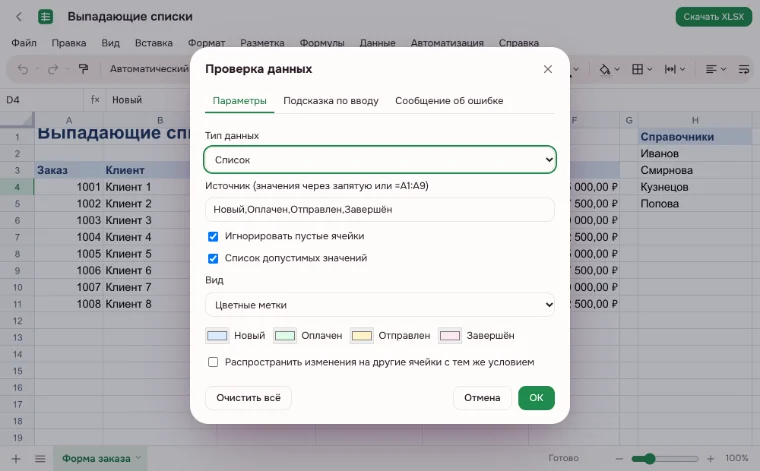Click the Источник values input field

(x=380, y=209)
